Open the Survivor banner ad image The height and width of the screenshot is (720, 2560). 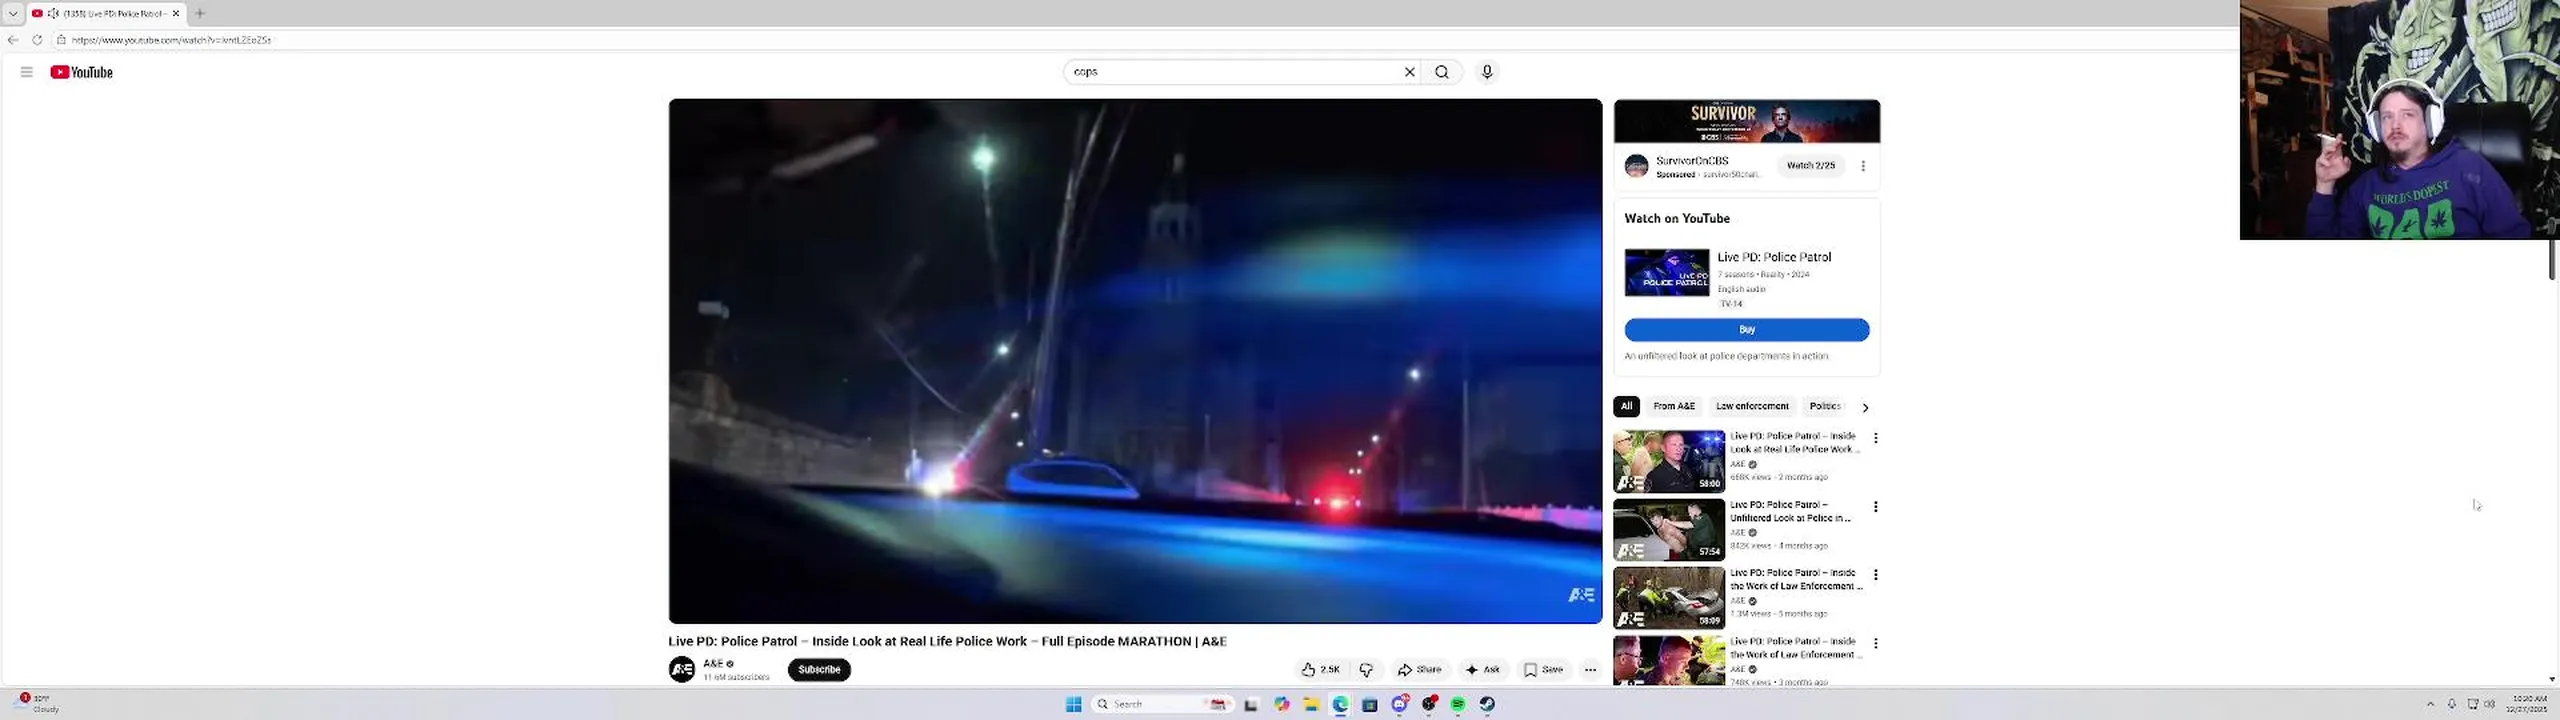[1746, 122]
